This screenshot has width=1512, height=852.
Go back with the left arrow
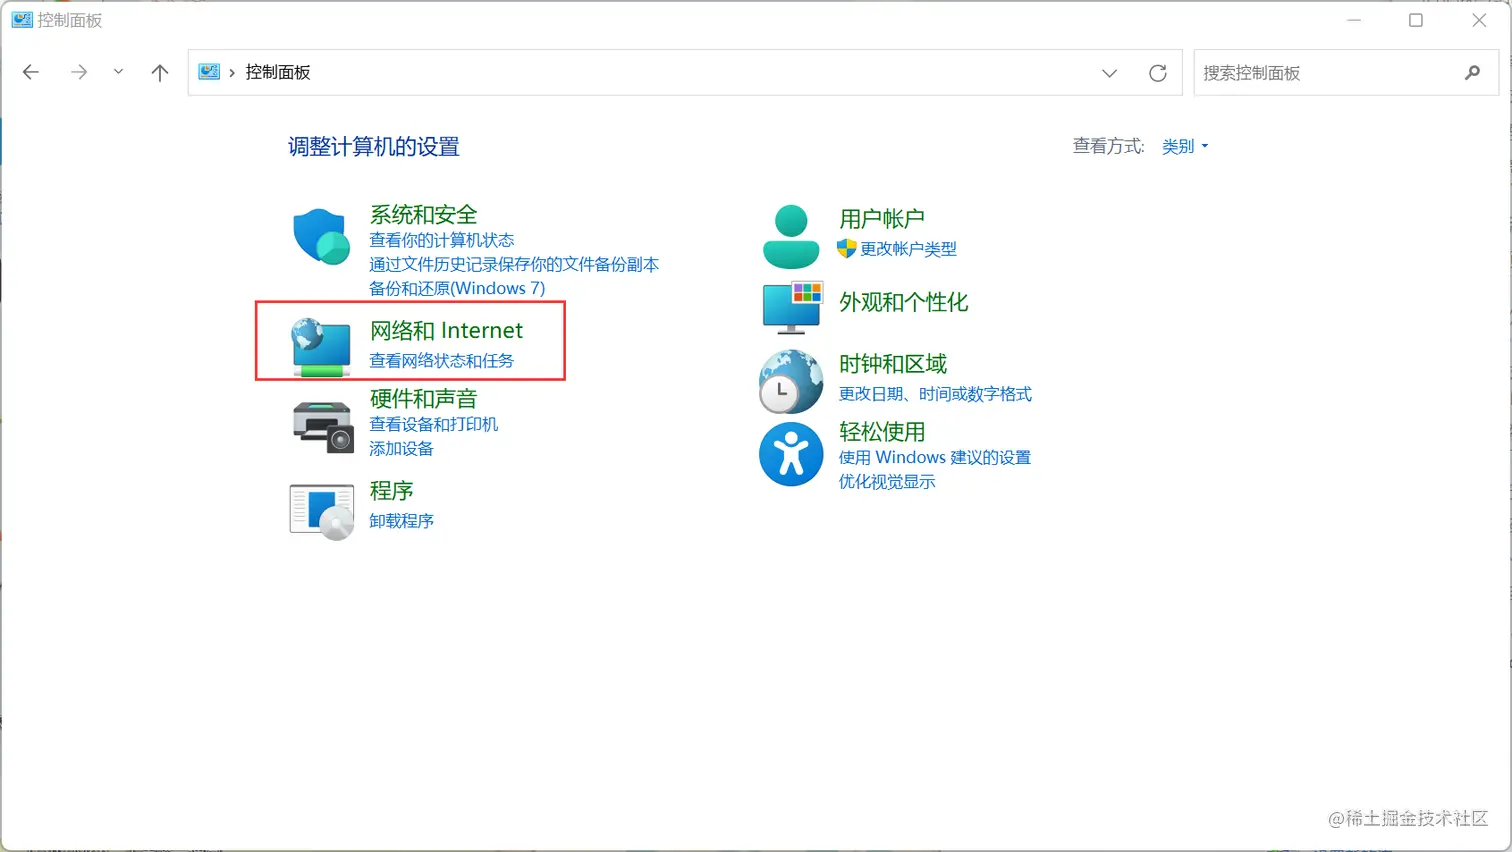(x=31, y=72)
